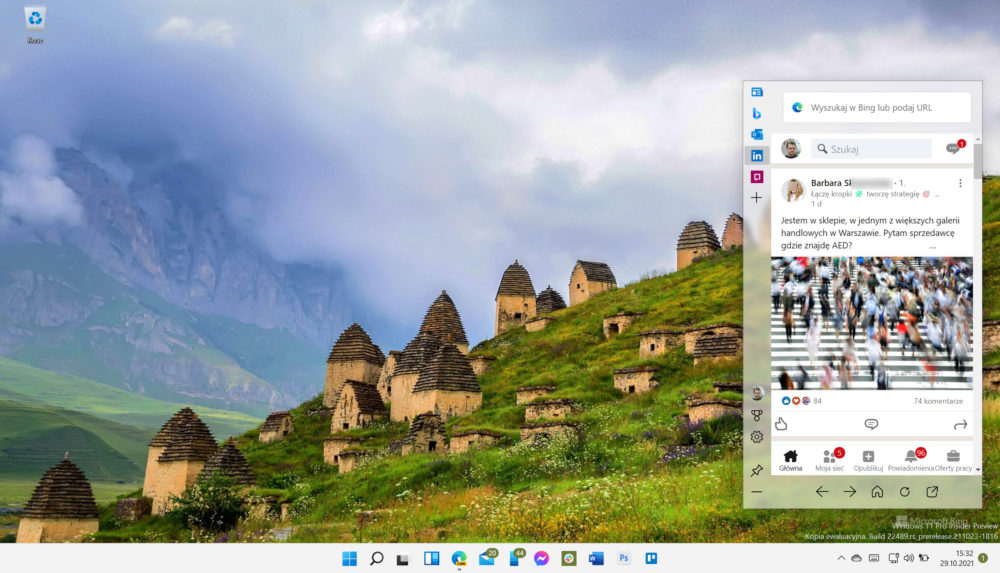Open Widgets on the taskbar
The height and width of the screenshot is (573, 1000).
[431, 558]
